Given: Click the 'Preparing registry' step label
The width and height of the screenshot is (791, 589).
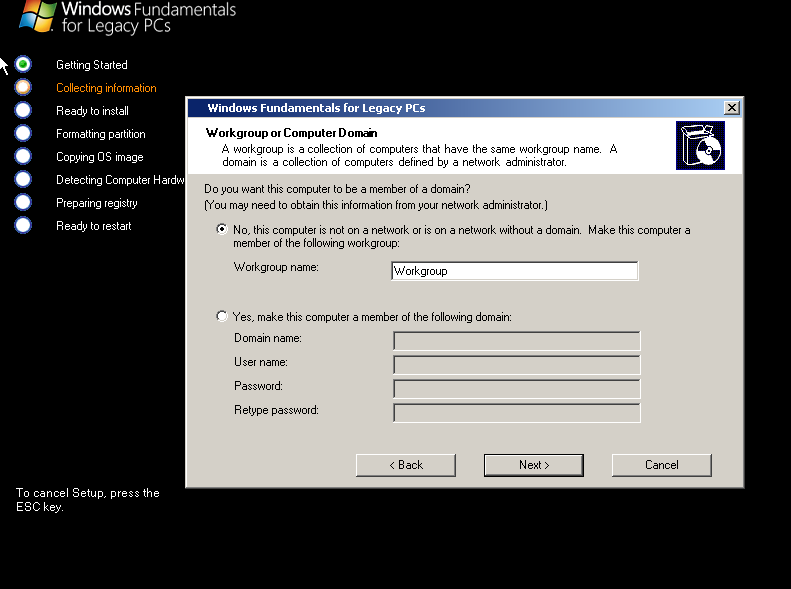Looking at the screenshot, I should tap(97, 203).
